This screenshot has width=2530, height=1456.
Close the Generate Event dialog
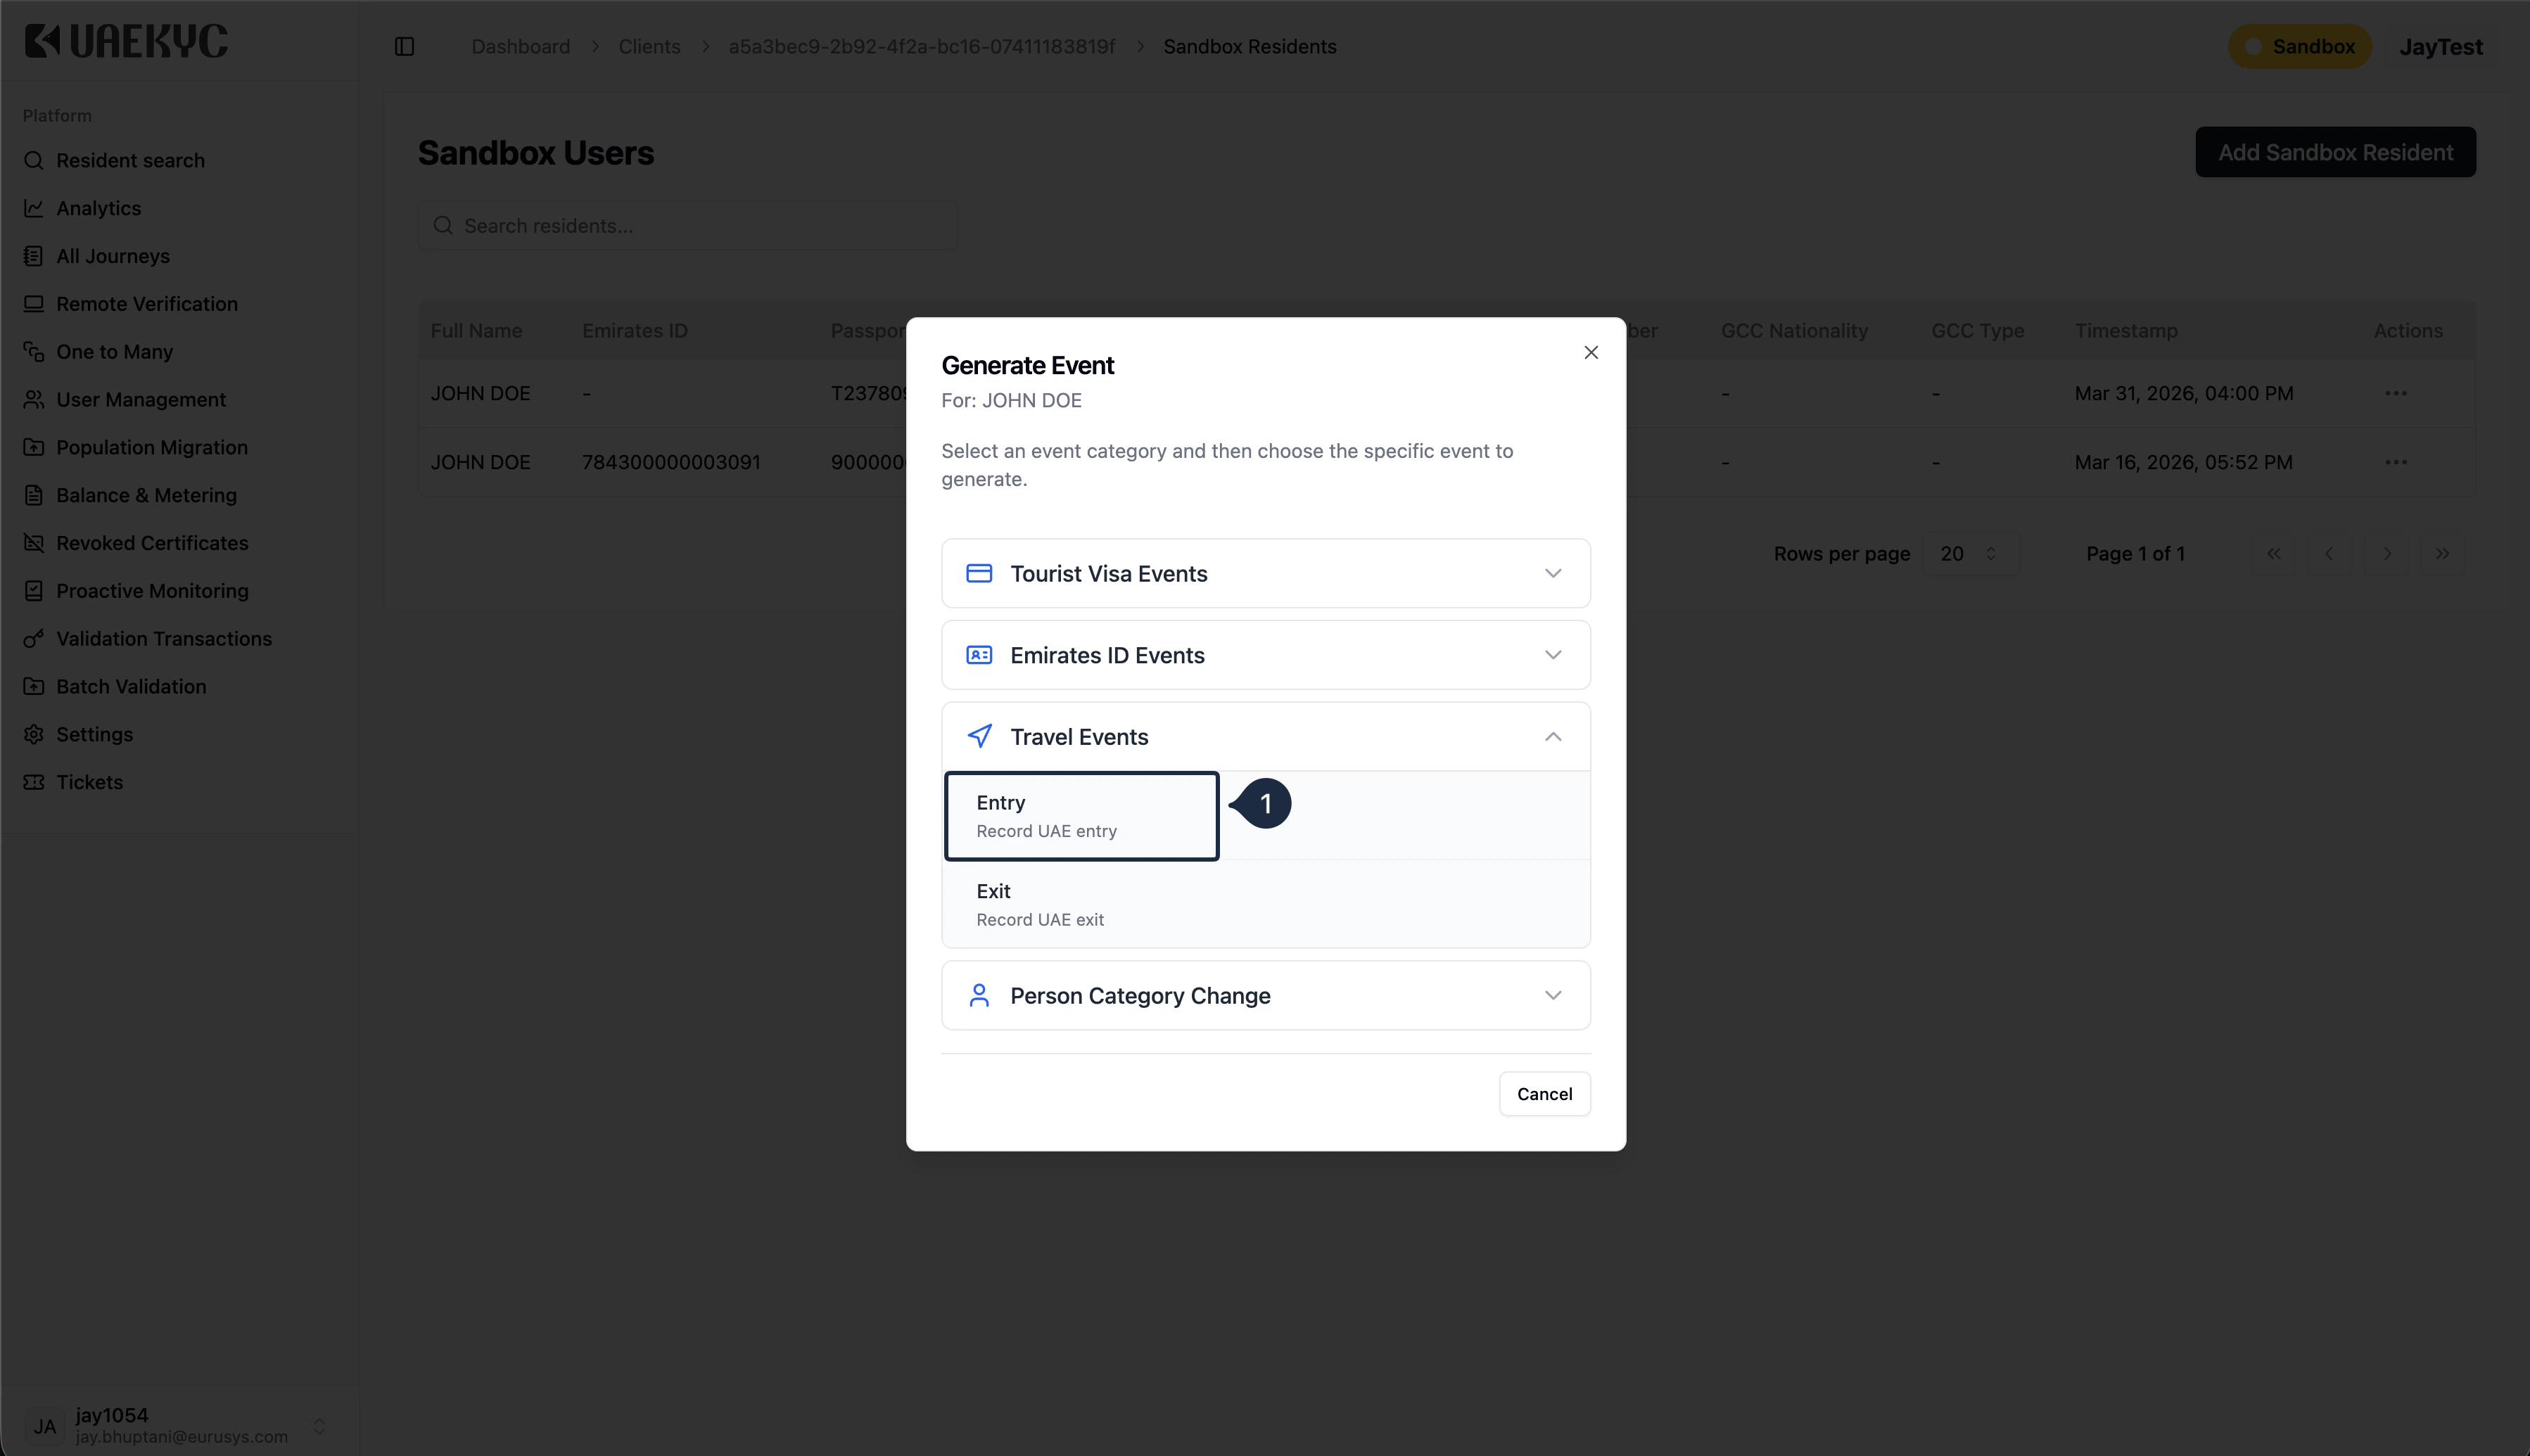pyautogui.click(x=1590, y=352)
